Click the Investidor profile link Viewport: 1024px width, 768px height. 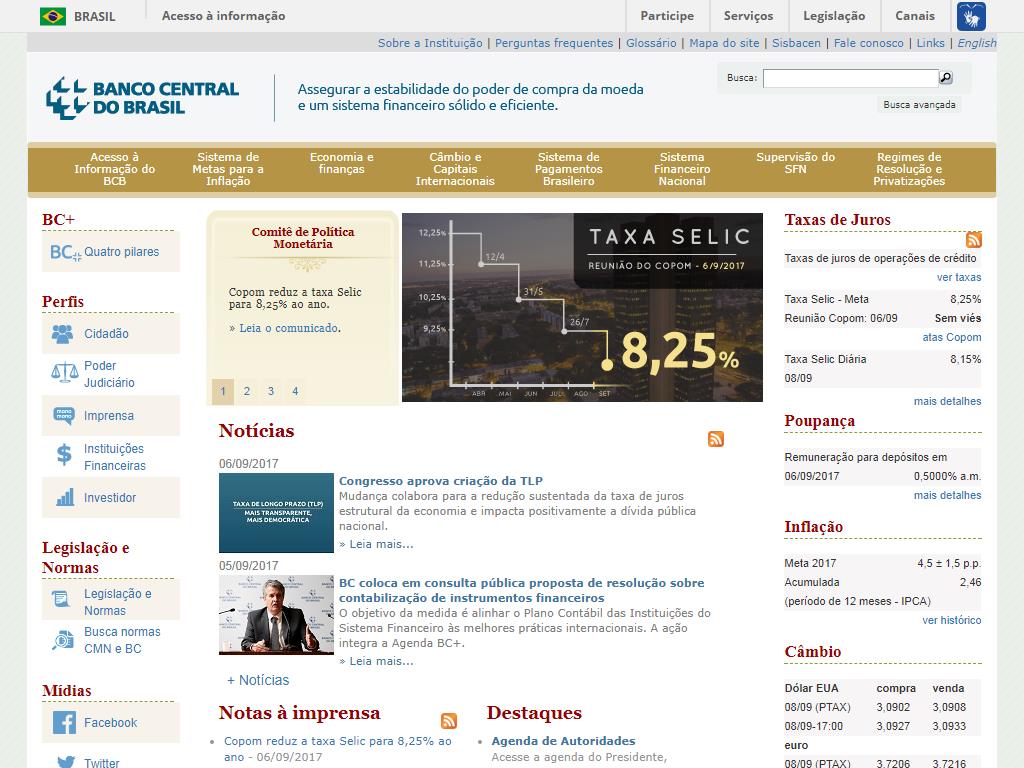[x=110, y=498]
